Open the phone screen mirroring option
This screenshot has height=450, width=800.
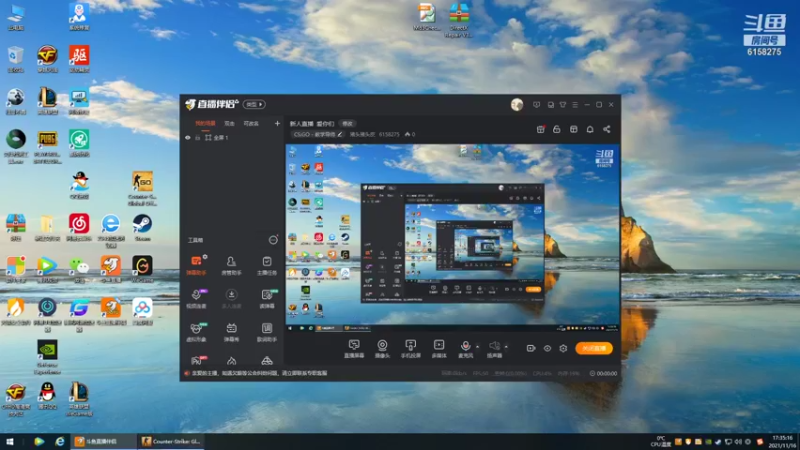tap(410, 348)
